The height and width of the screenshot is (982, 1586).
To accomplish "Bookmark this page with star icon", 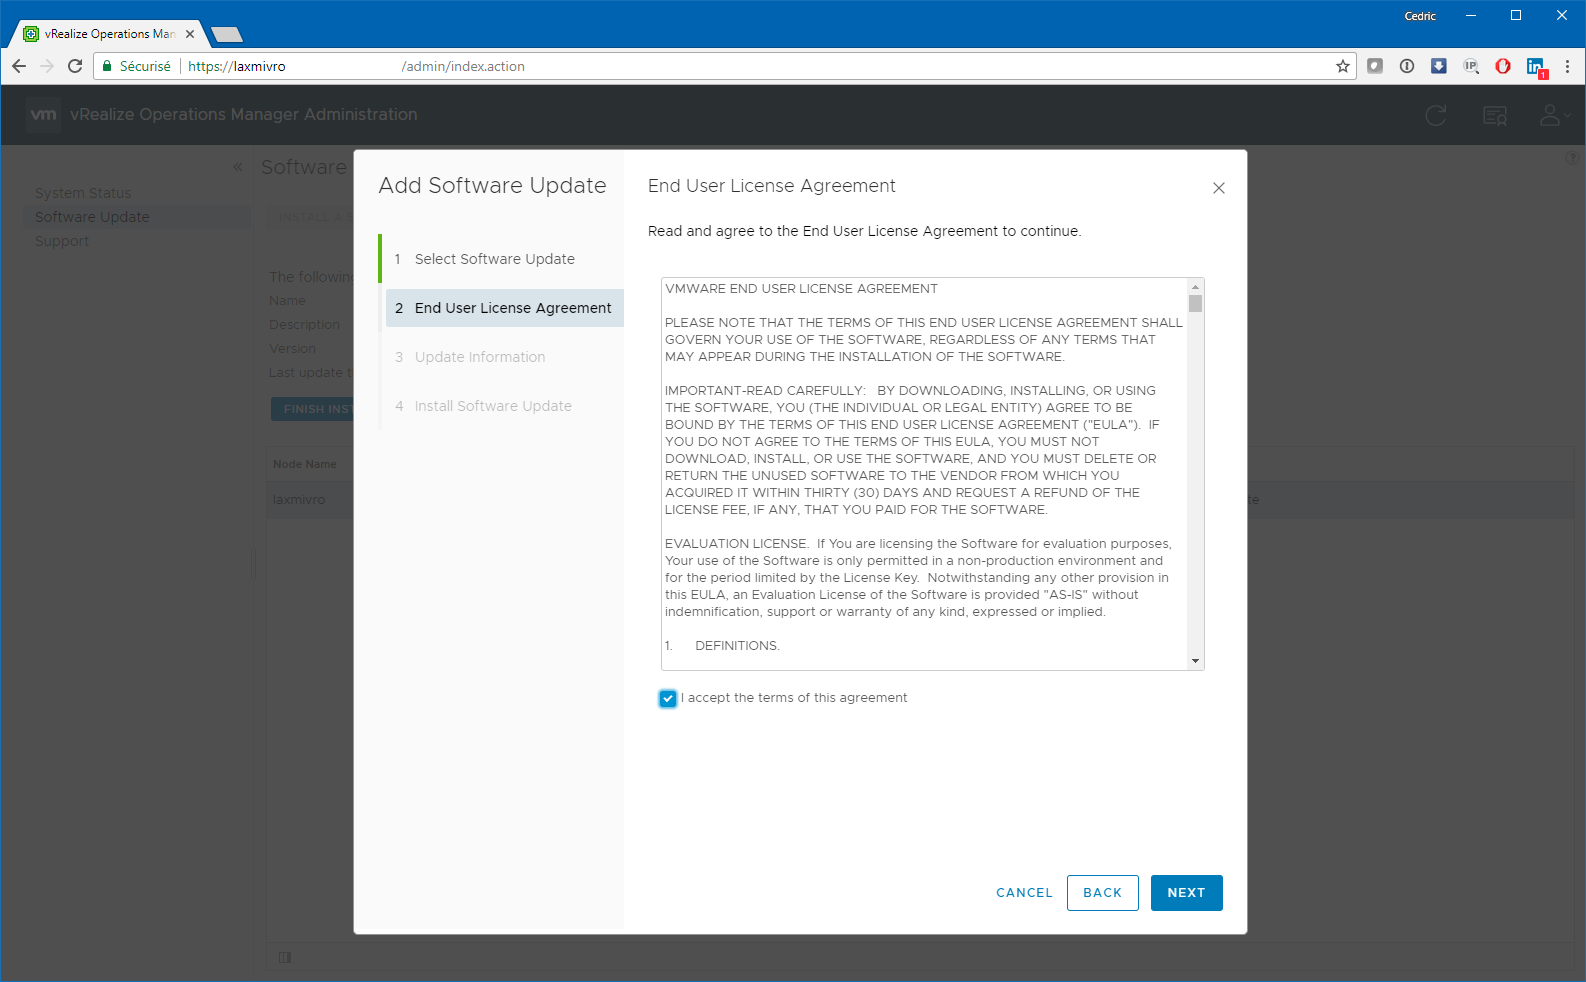I will pos(1343,66).
